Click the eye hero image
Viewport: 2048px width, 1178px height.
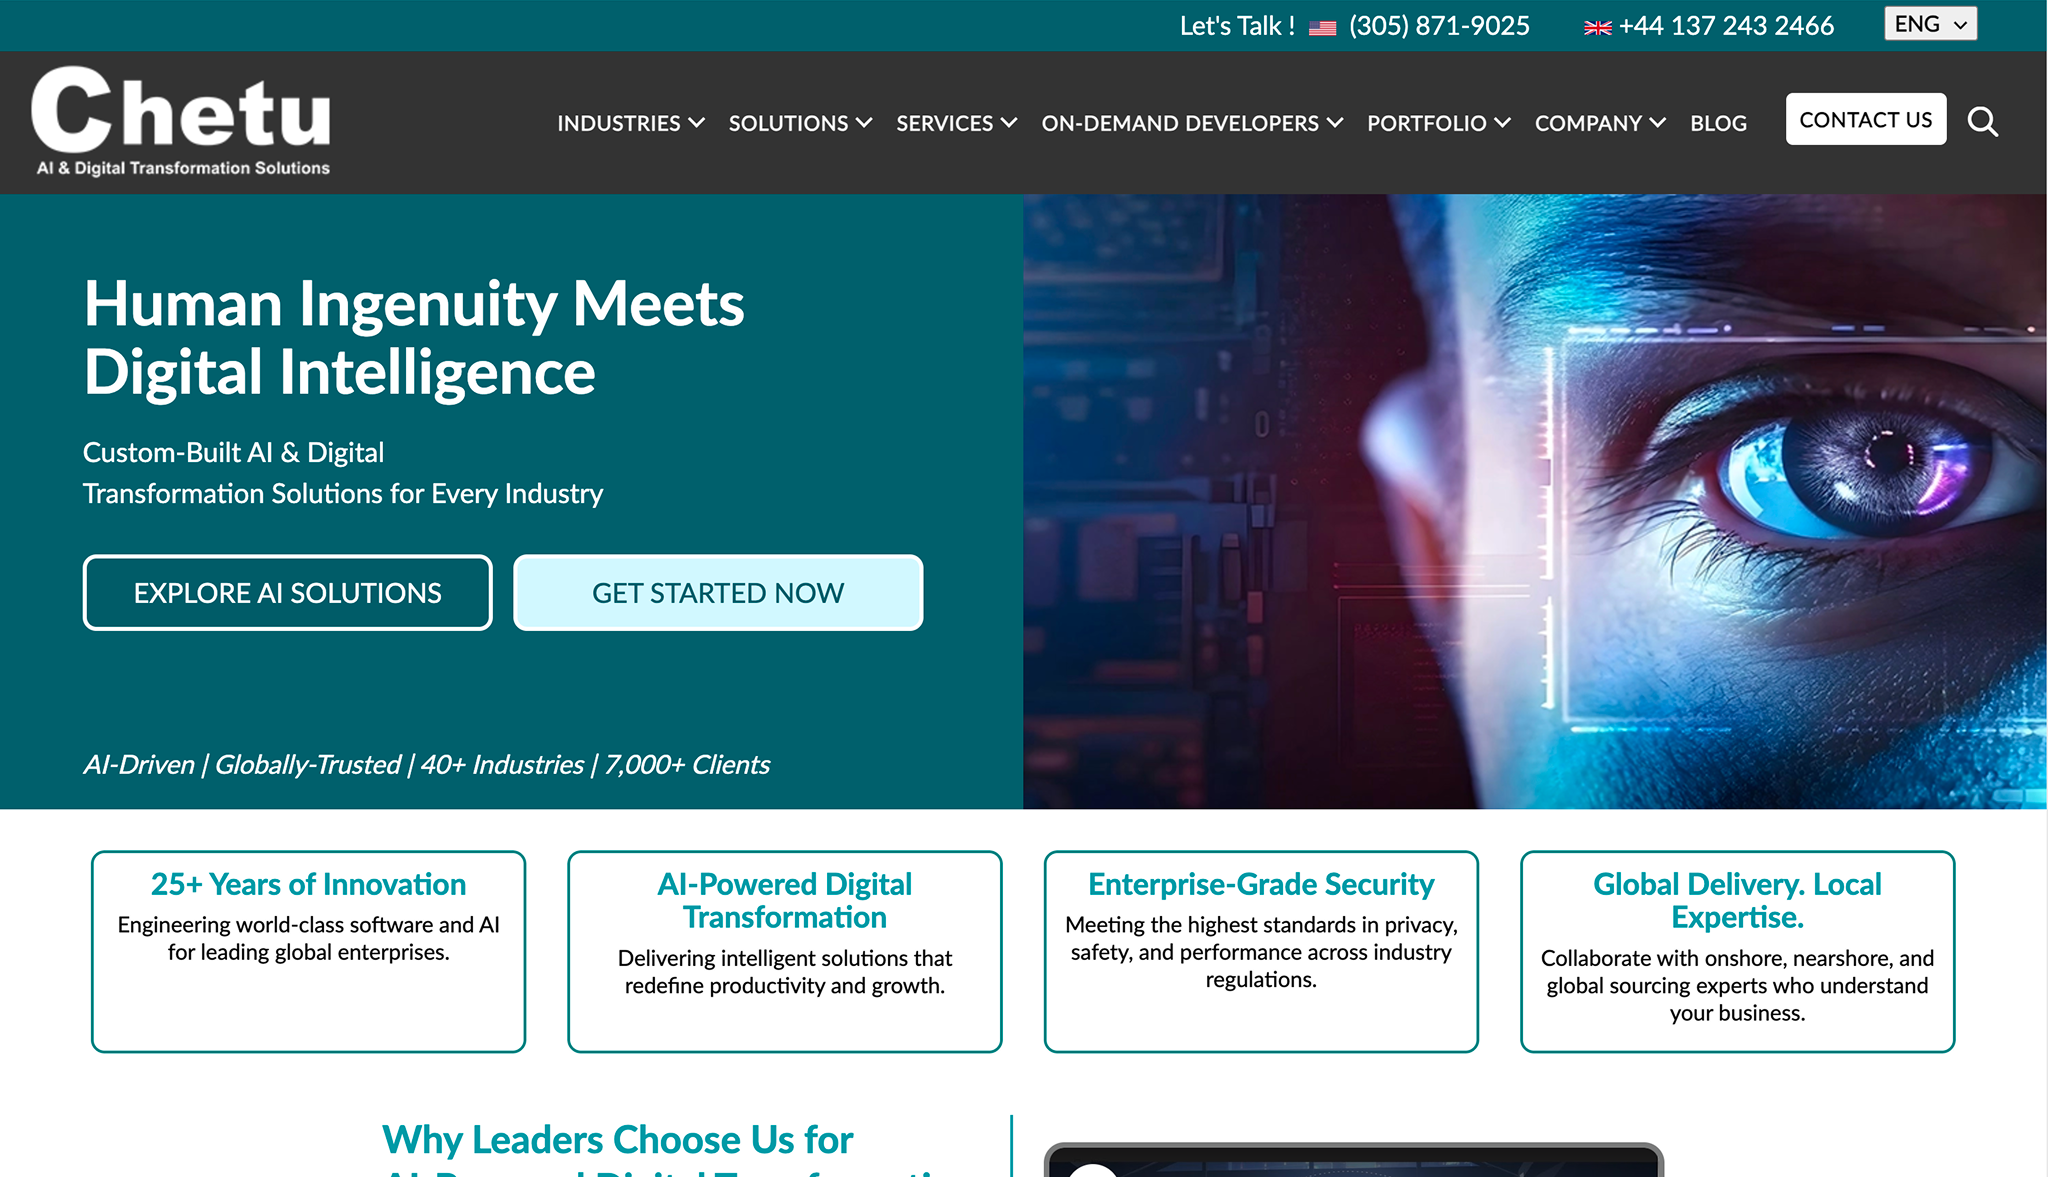click(1535, 501)
